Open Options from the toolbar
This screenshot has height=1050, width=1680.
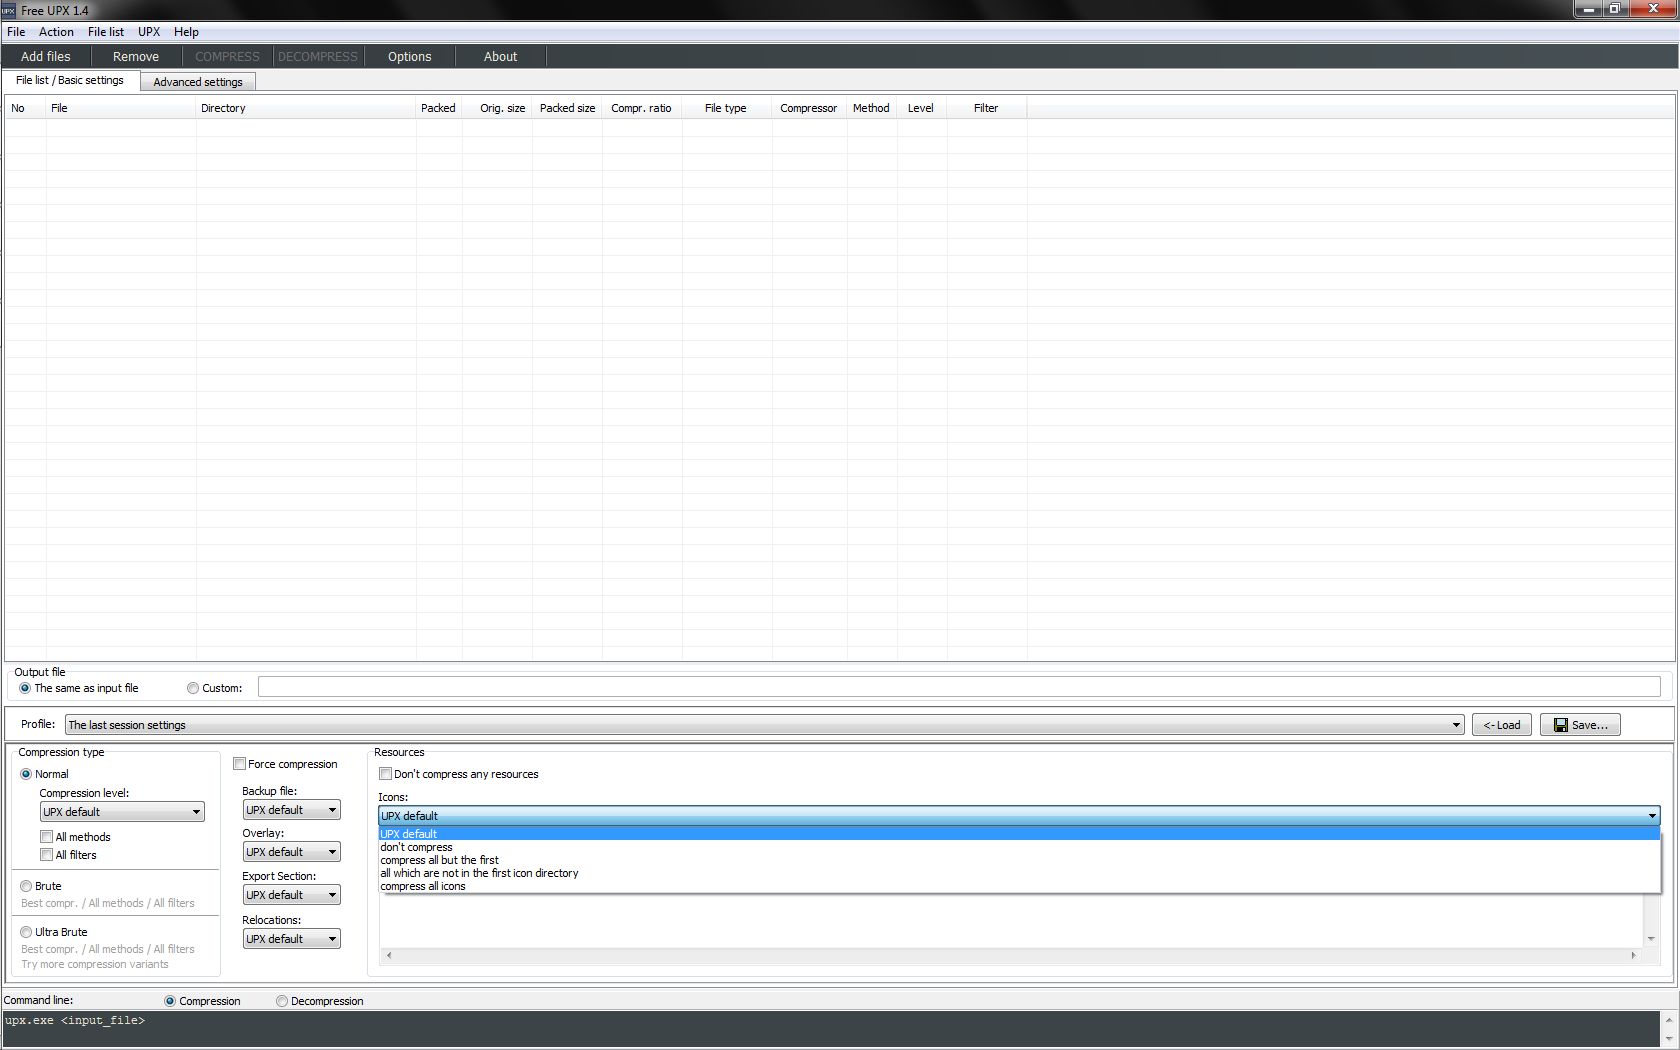410,57
